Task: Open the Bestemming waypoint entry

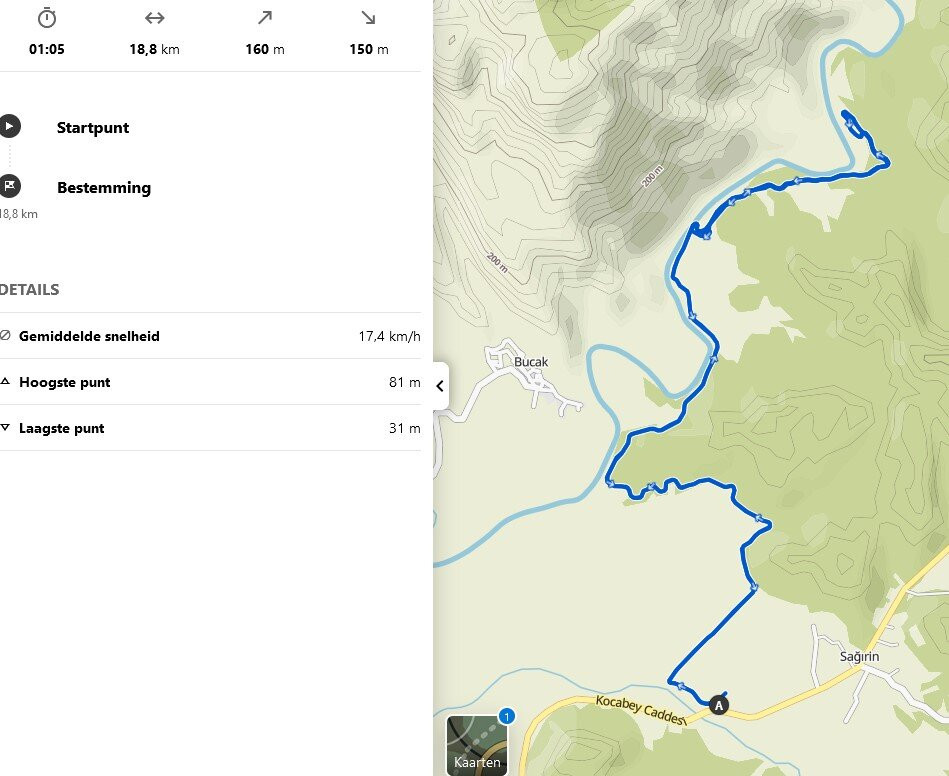Action: [103, 188]
